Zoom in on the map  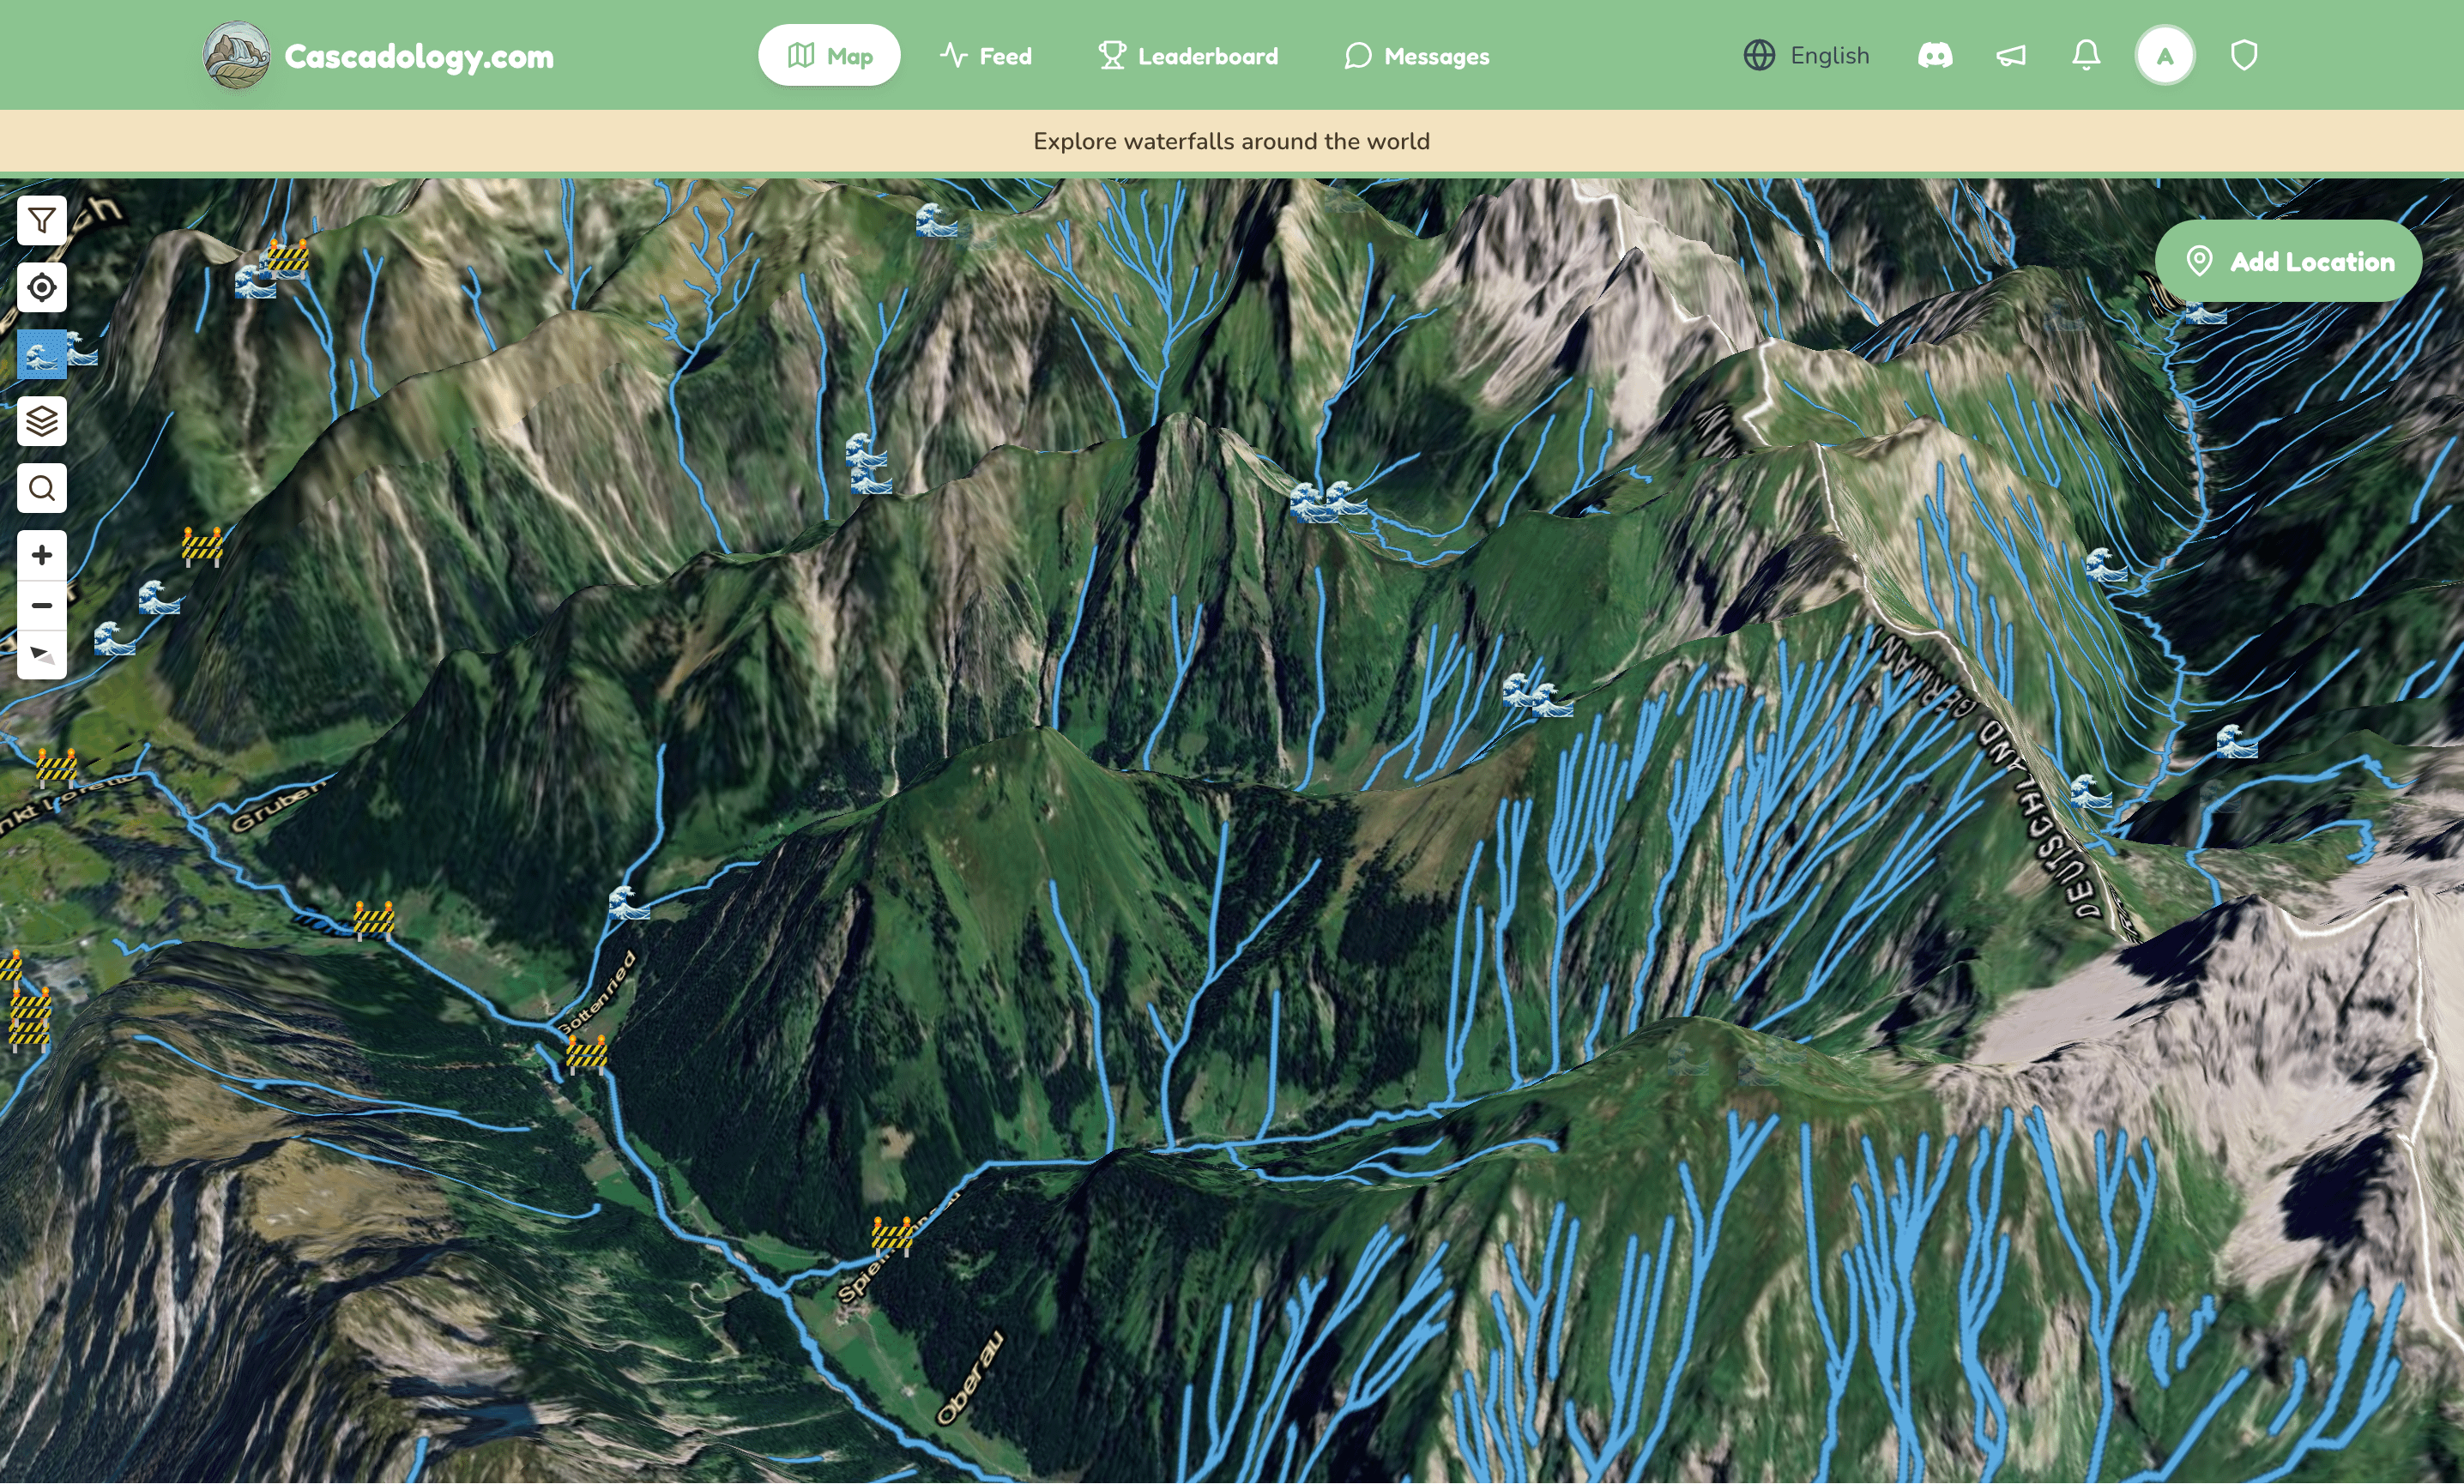pos(41,555)
